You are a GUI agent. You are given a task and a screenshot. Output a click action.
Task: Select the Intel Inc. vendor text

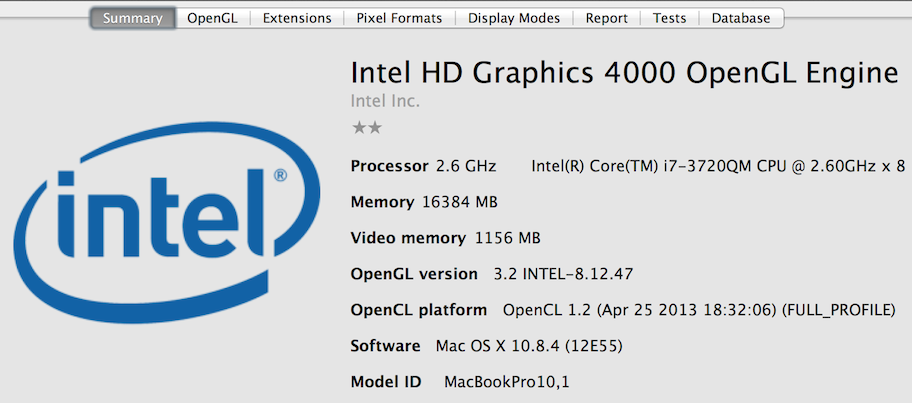click(385, 101)
